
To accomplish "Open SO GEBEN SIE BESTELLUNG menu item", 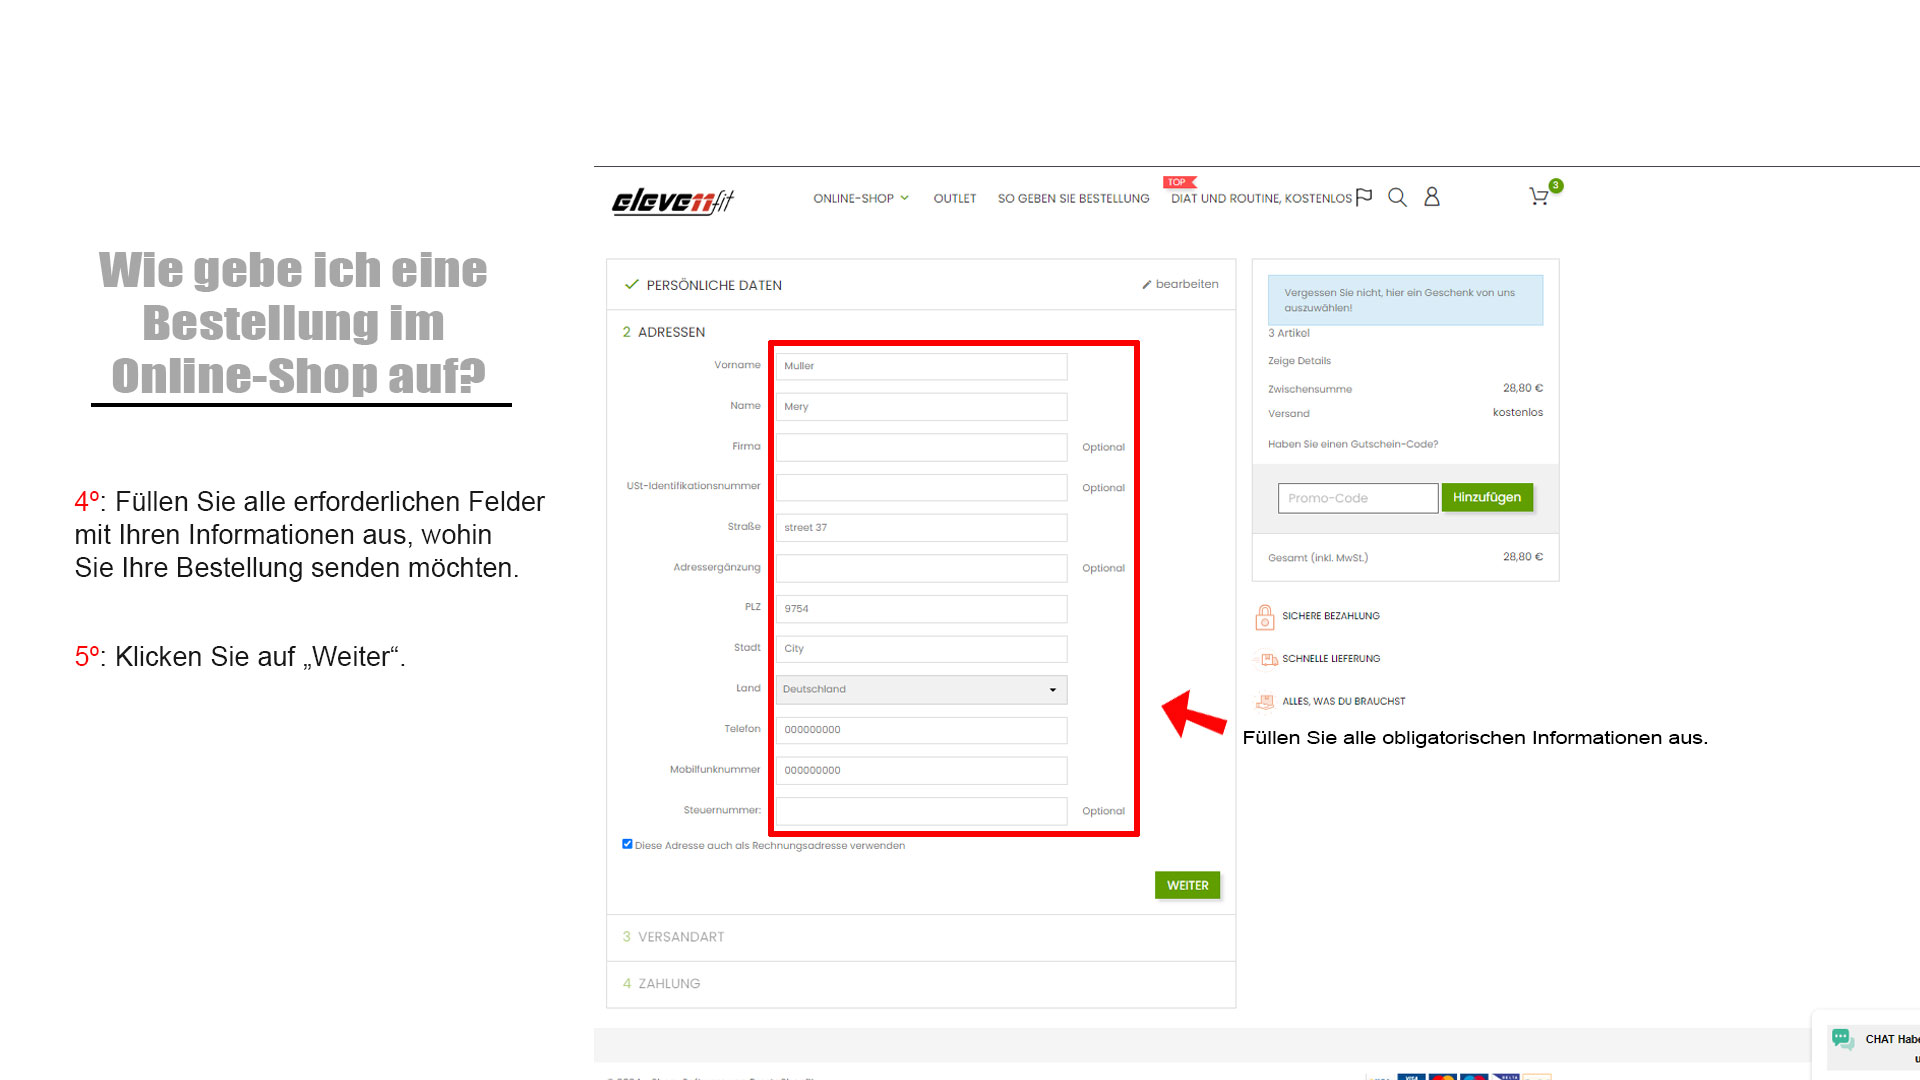I will click(1073, 199).
